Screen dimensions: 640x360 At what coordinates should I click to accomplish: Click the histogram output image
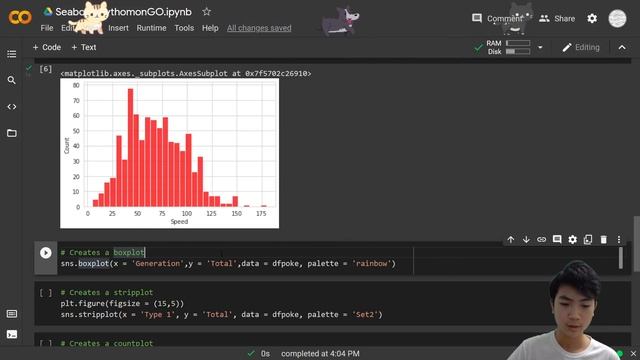click(169, 153)
